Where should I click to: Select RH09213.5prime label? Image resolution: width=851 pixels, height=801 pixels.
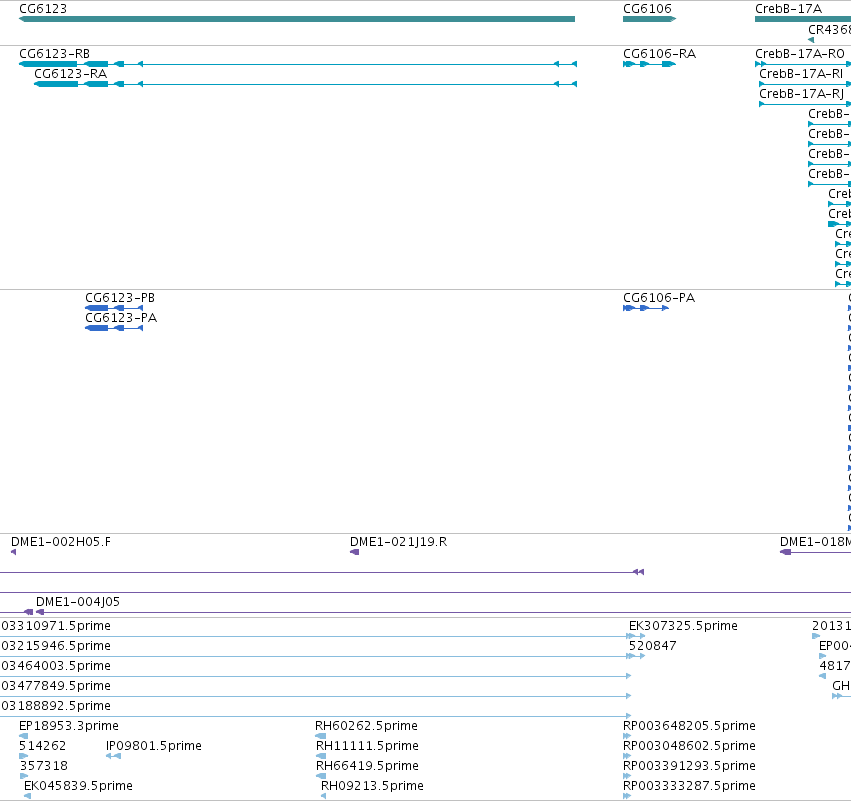[372, 786]
